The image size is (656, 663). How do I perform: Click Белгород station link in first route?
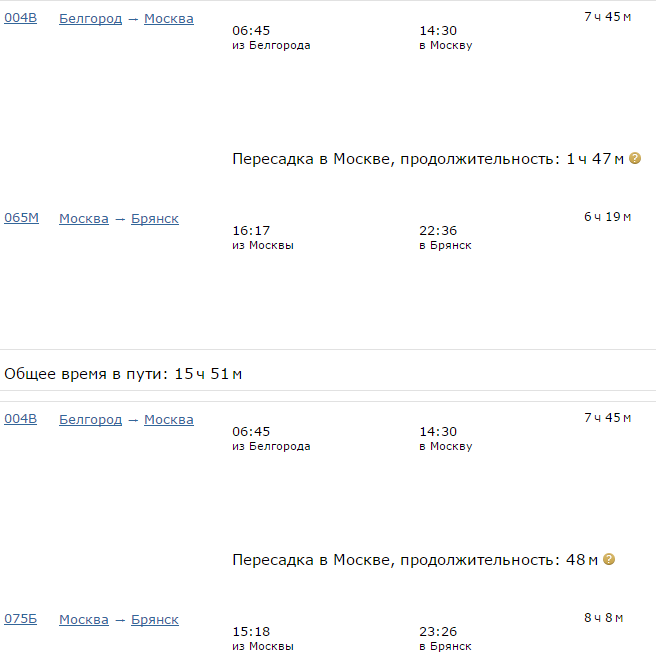(91, 19)
